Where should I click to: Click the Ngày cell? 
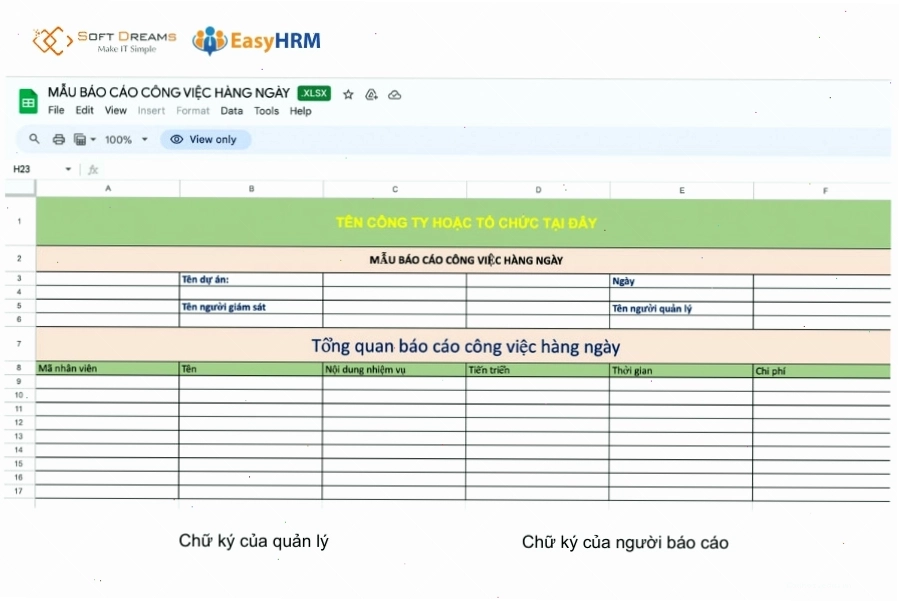(681, 281)
